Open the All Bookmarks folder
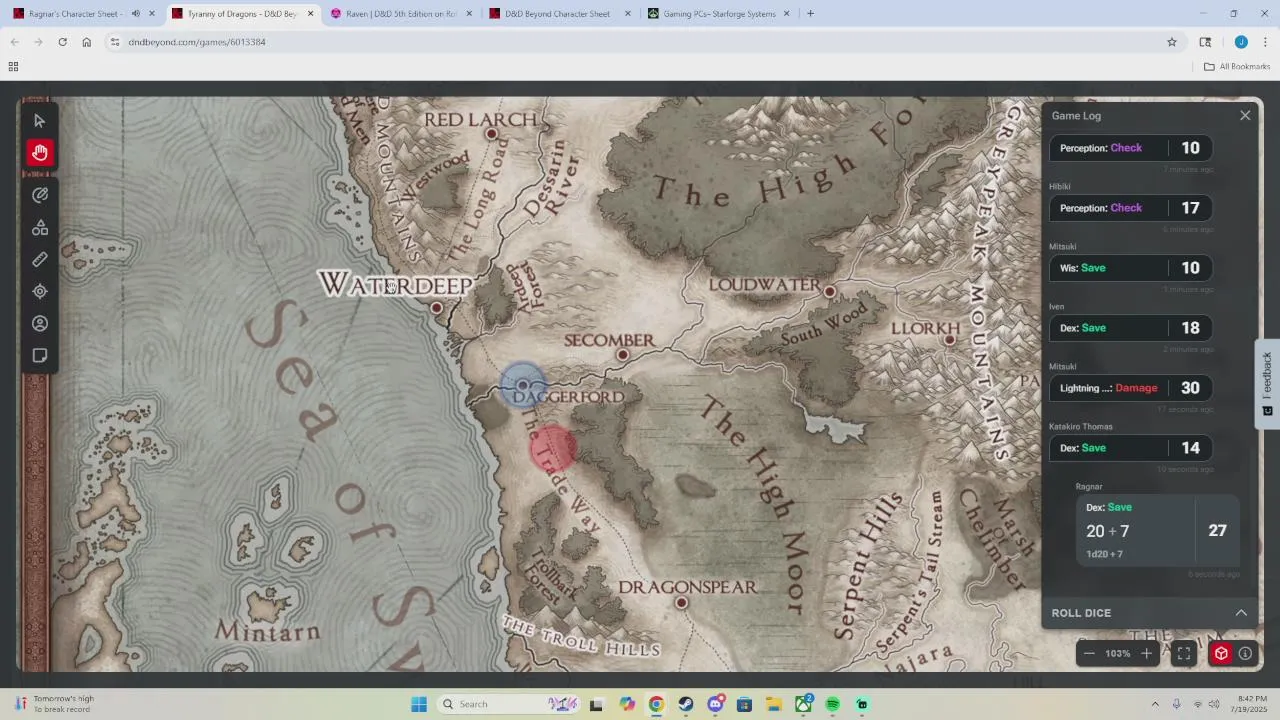 [1237, 67]
